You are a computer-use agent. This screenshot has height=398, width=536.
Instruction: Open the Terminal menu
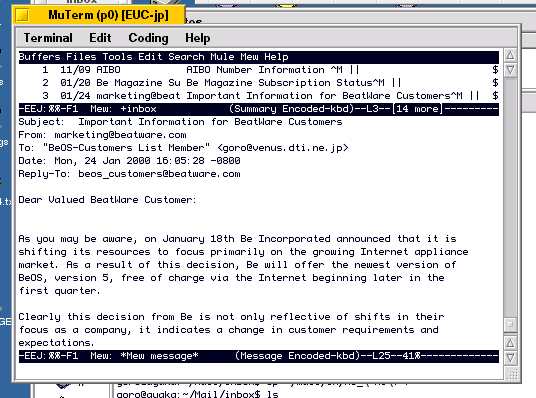click(x=48, y=38)
